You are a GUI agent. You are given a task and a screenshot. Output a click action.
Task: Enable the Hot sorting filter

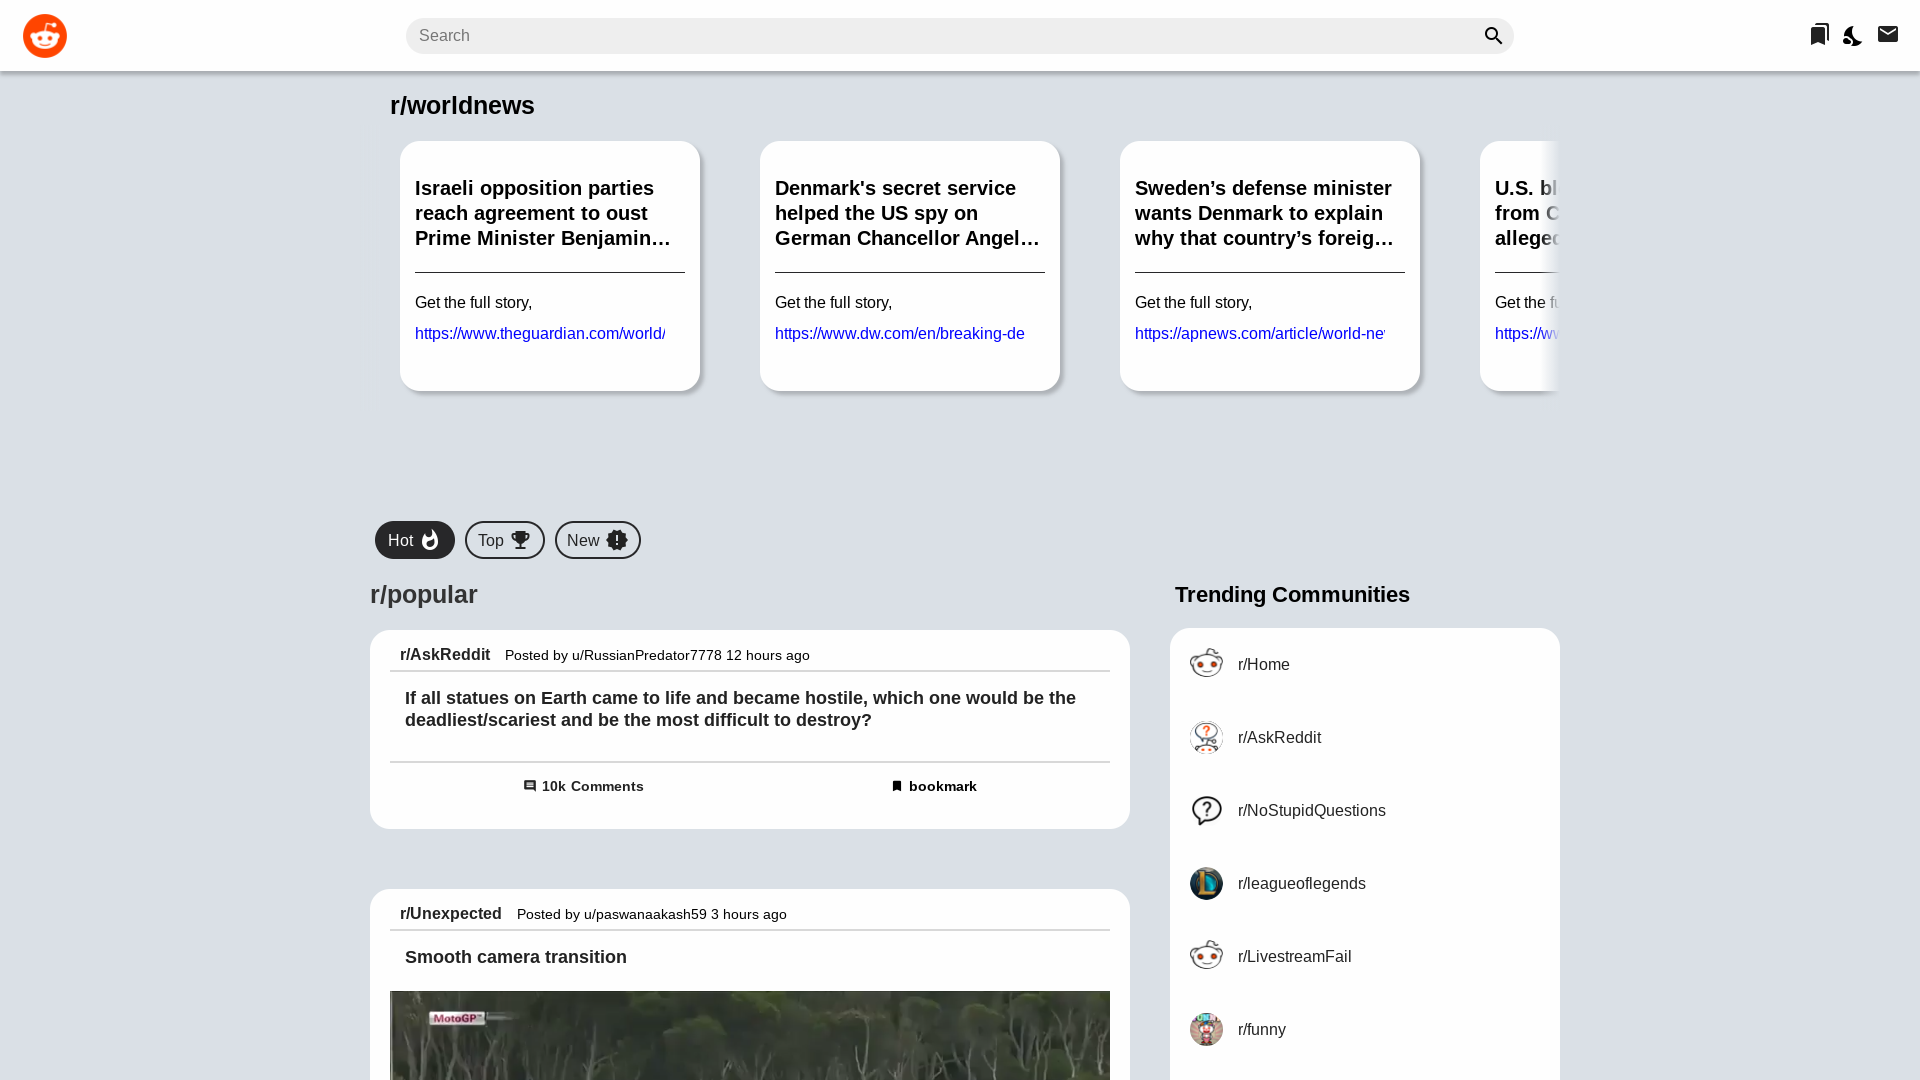click(414, 540)
